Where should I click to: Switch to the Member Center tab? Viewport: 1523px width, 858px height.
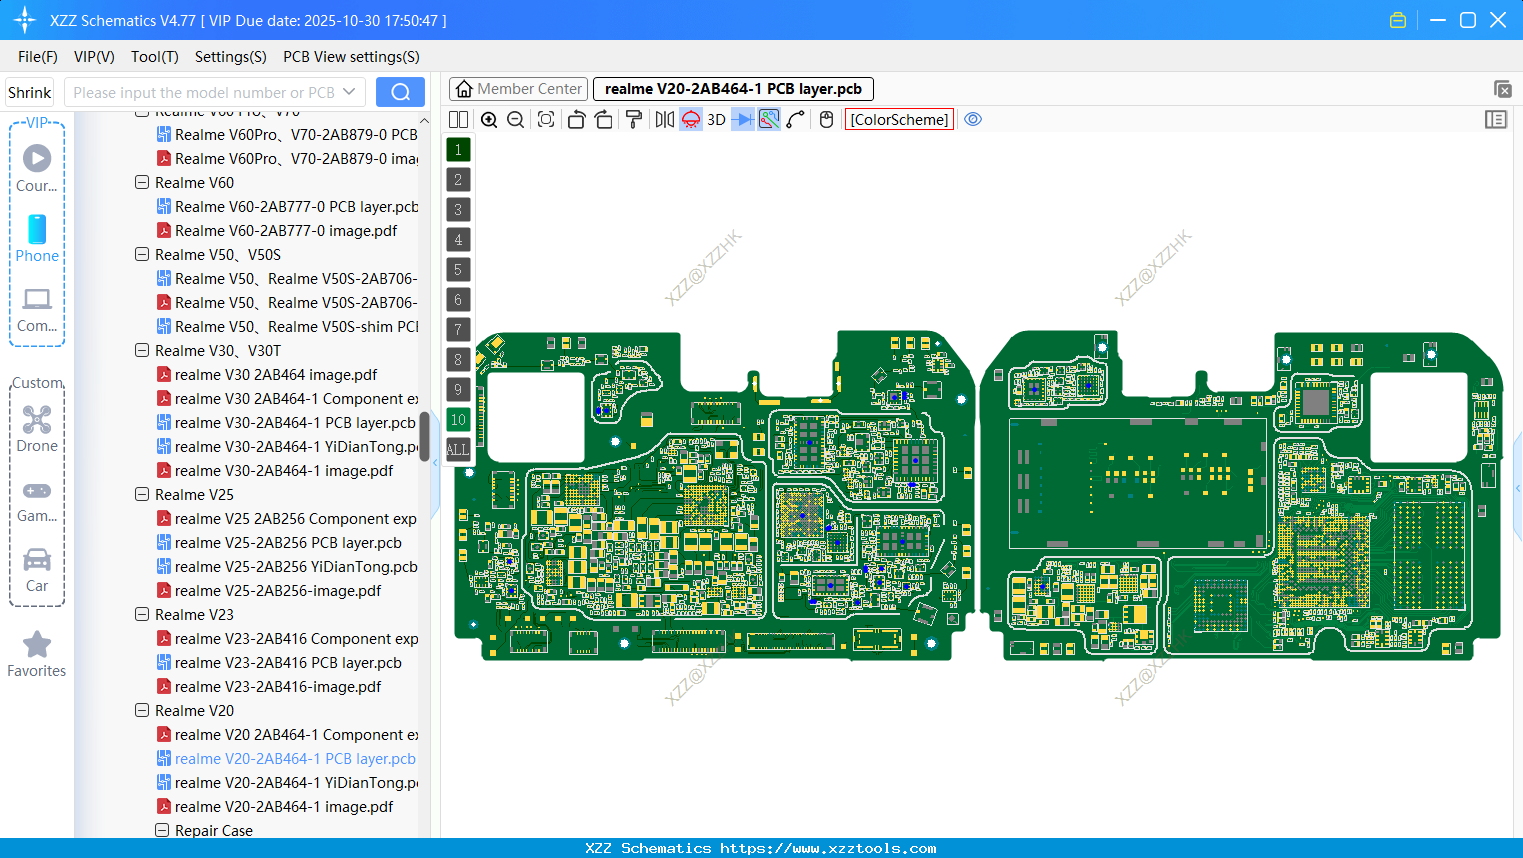[518, 89]
